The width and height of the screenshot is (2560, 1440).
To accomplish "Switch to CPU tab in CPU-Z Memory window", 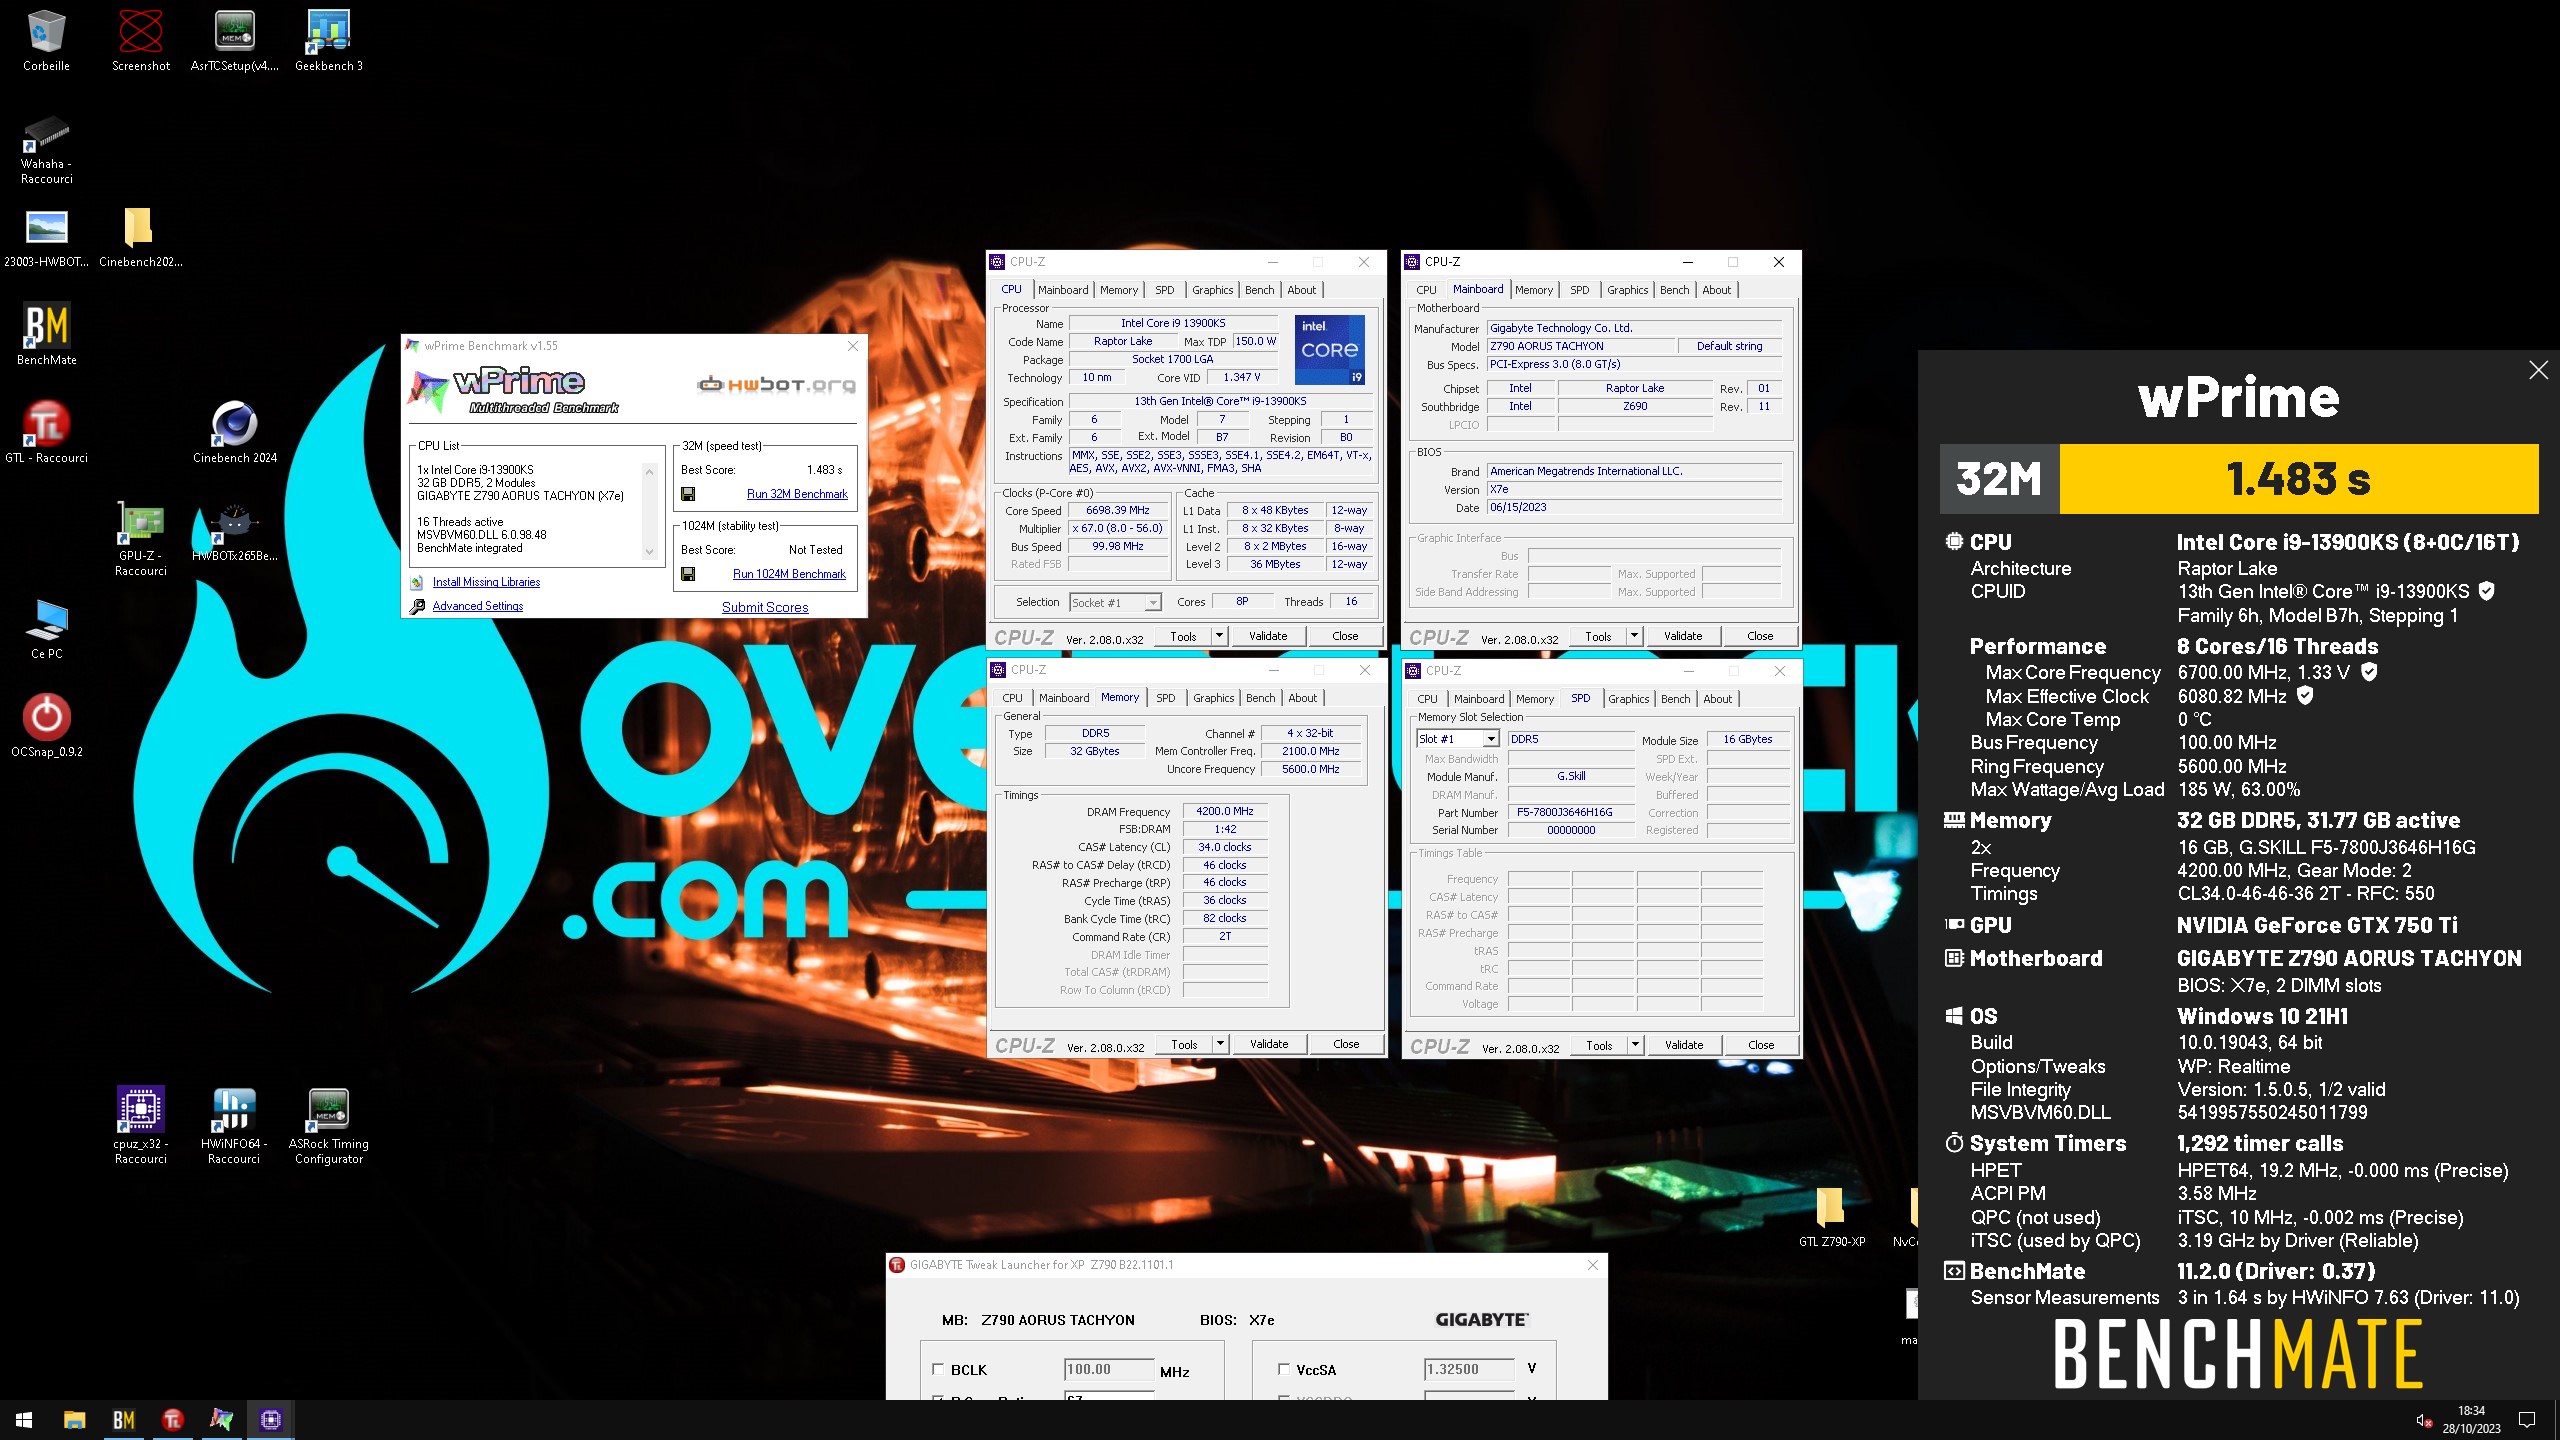I will pyautogui.click(x=1012, y=698).
